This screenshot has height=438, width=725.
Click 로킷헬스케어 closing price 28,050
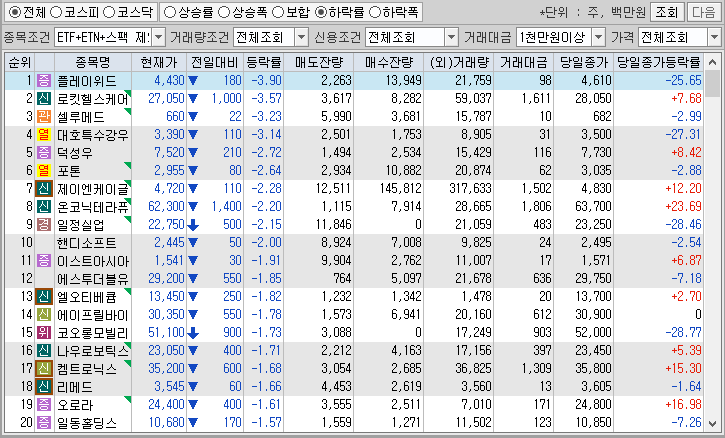593,99
